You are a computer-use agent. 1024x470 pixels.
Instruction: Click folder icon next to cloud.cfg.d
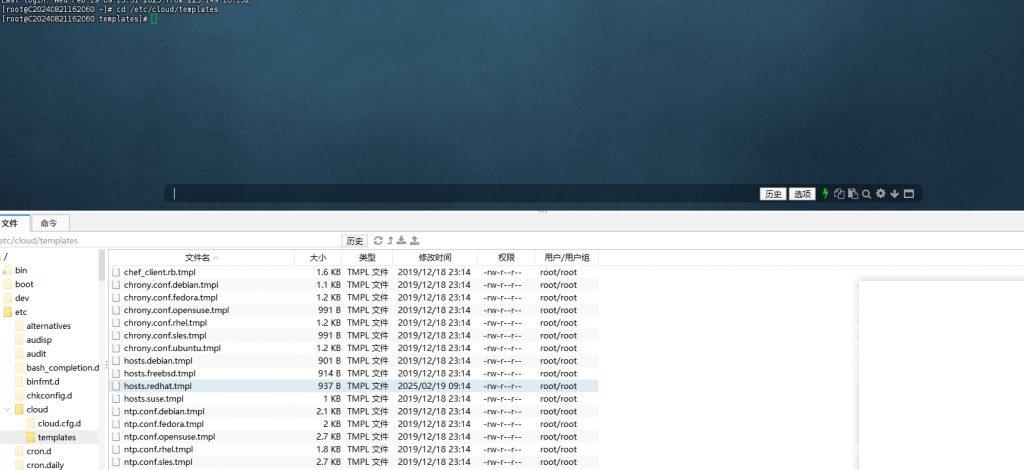point(31,424)
